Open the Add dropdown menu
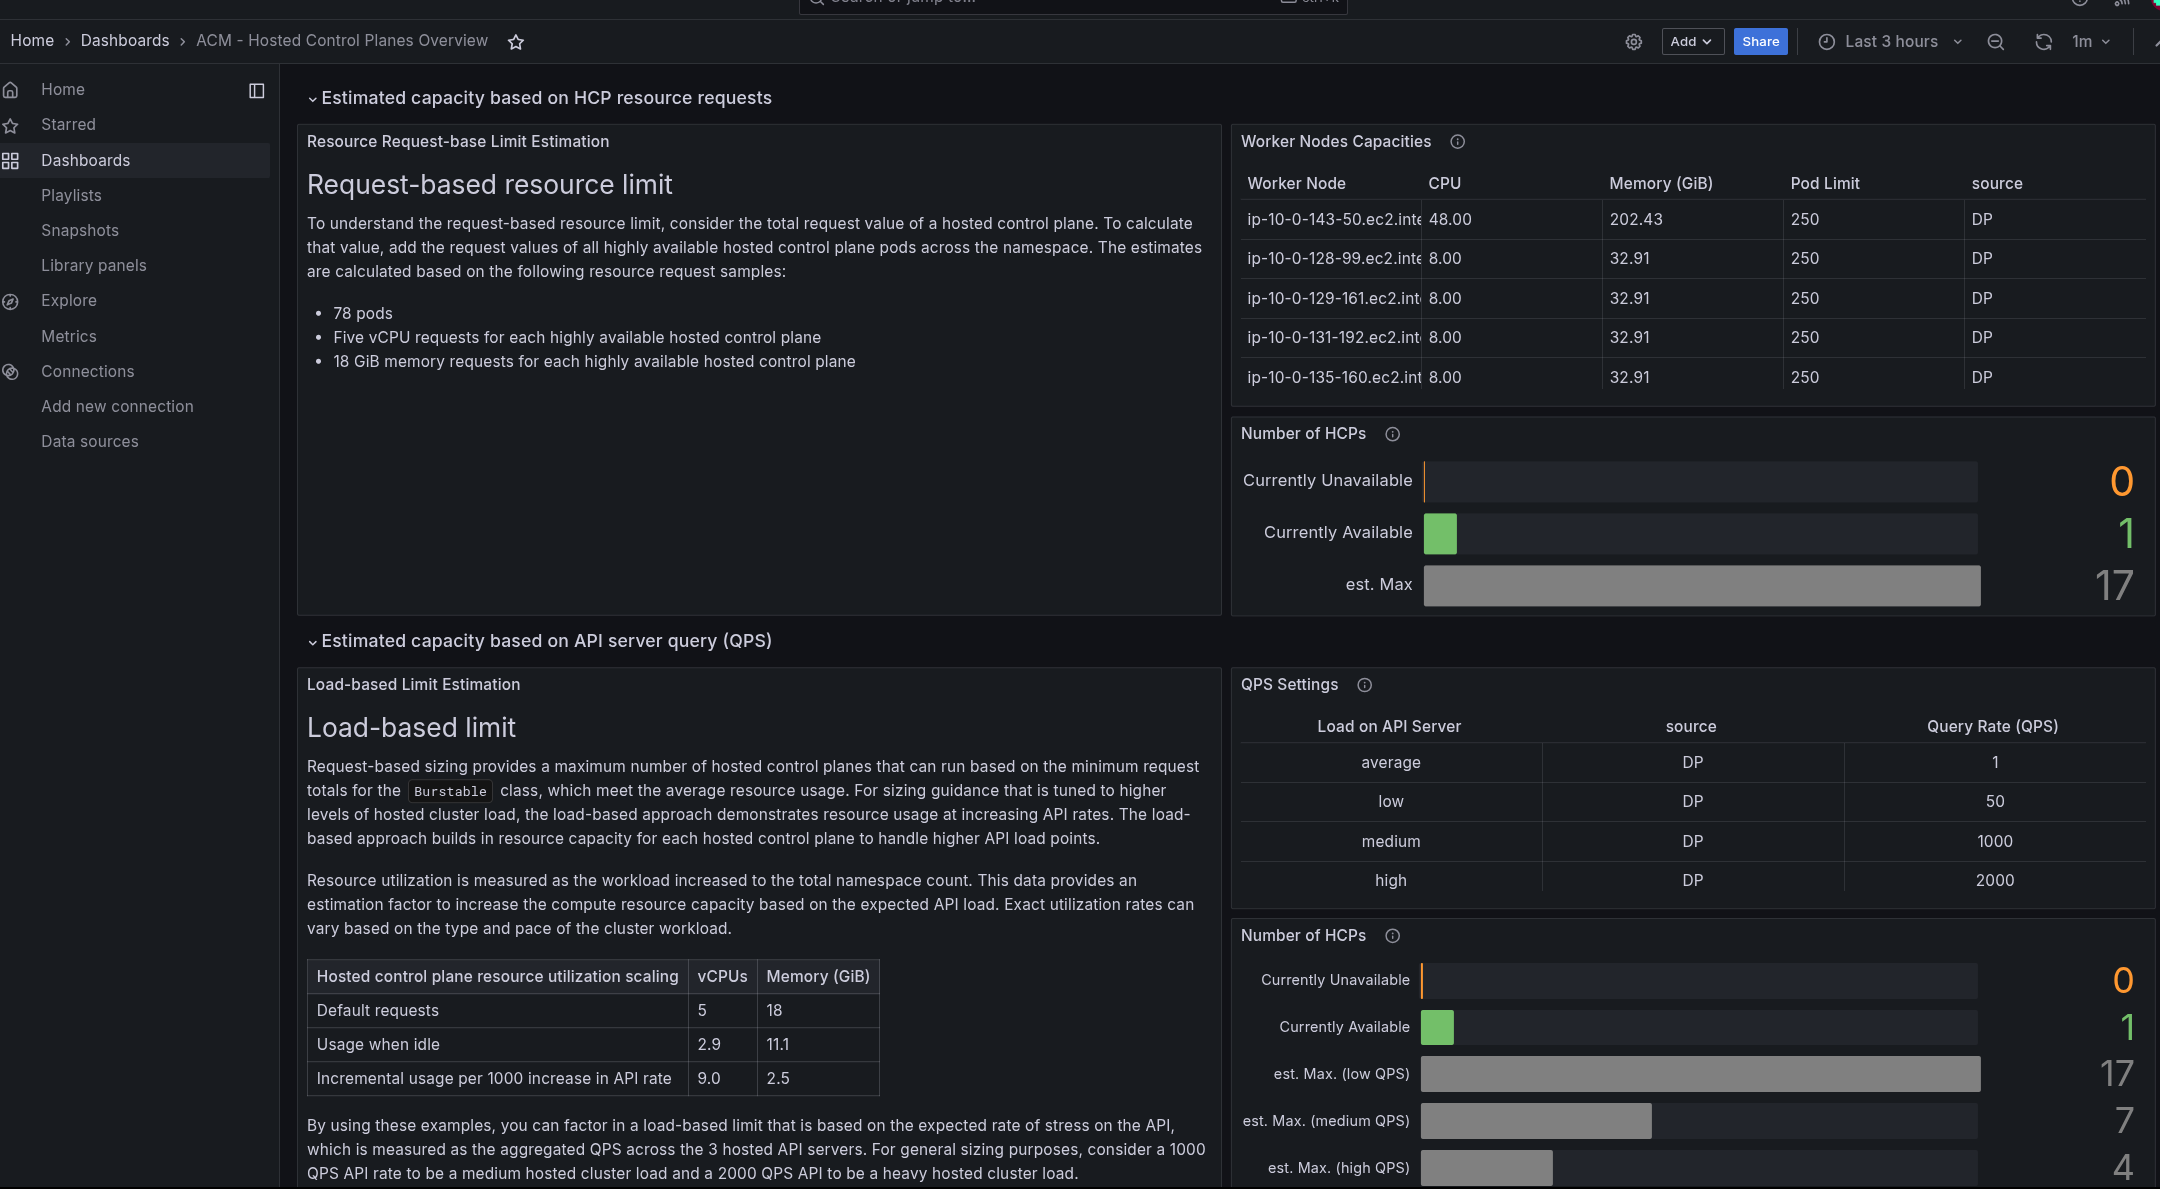This screenshot has height=1189, width=2160. click(1692, 42)
